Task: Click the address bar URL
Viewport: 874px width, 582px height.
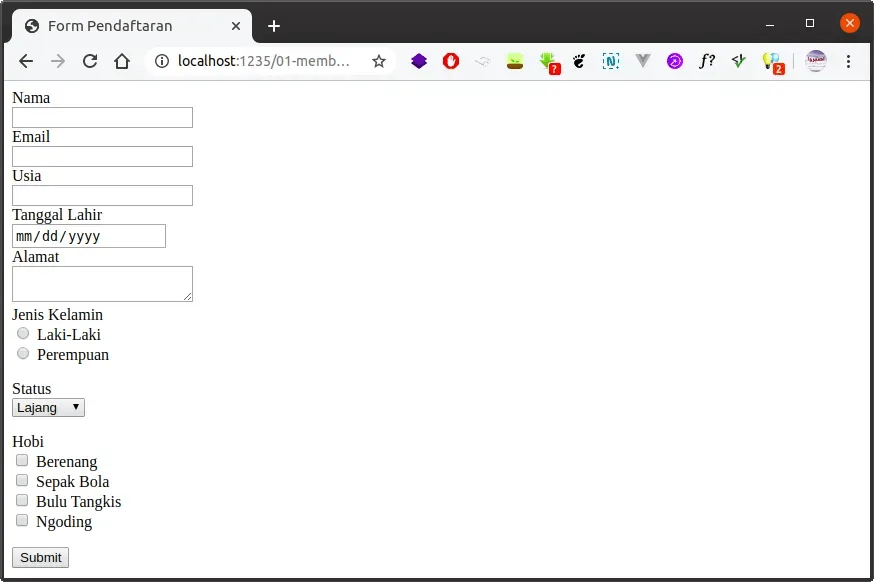Action: pos(264,61)
